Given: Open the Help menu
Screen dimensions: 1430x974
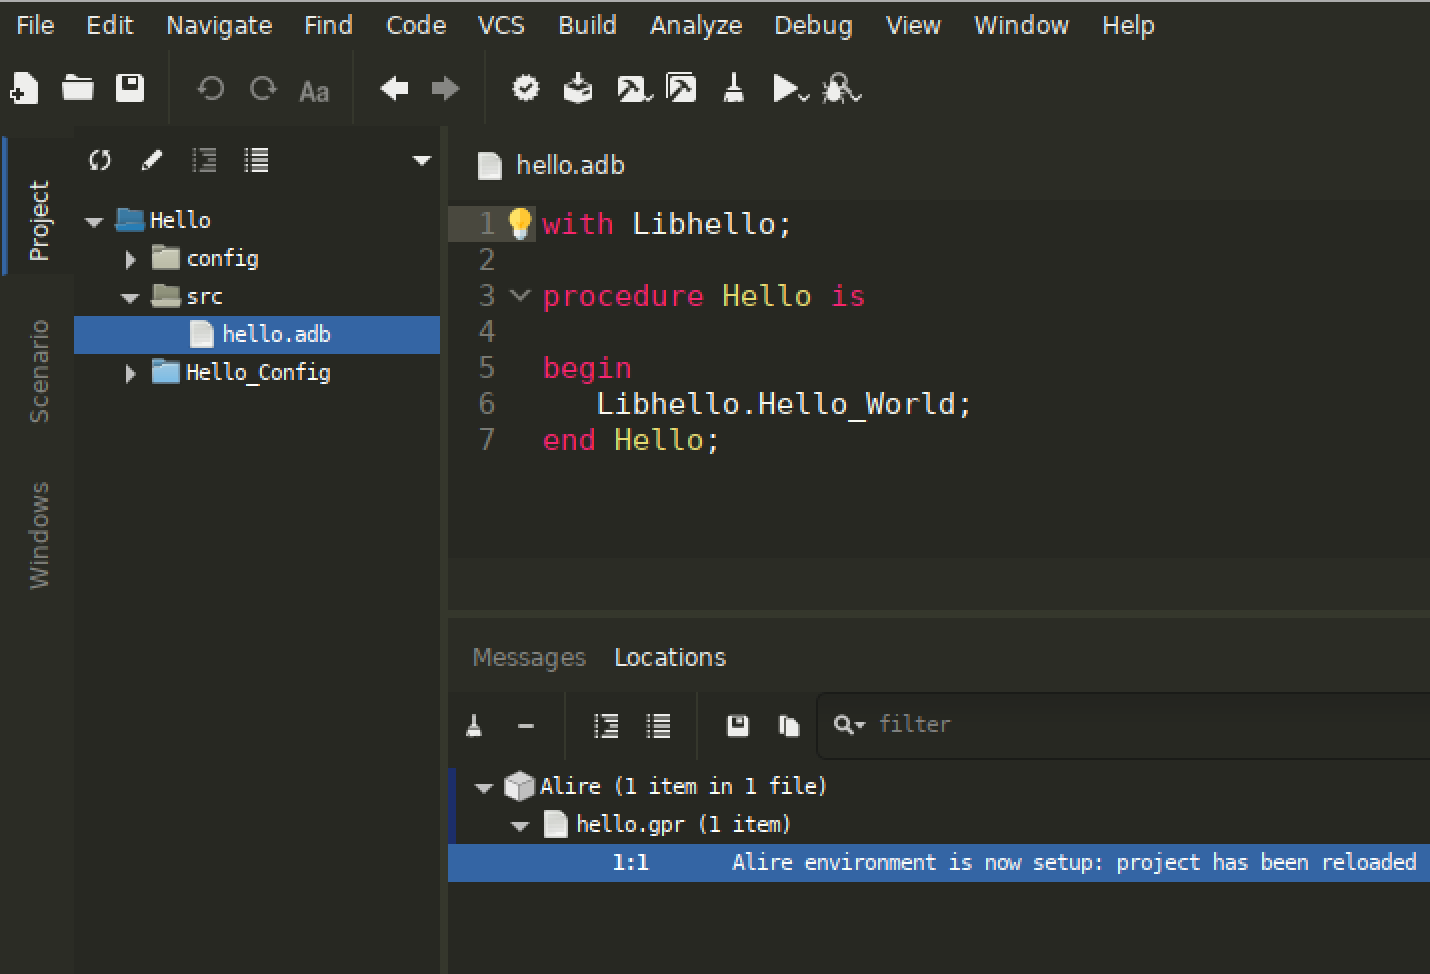Looking at the screenshot, I should [x=1128, y=25].
